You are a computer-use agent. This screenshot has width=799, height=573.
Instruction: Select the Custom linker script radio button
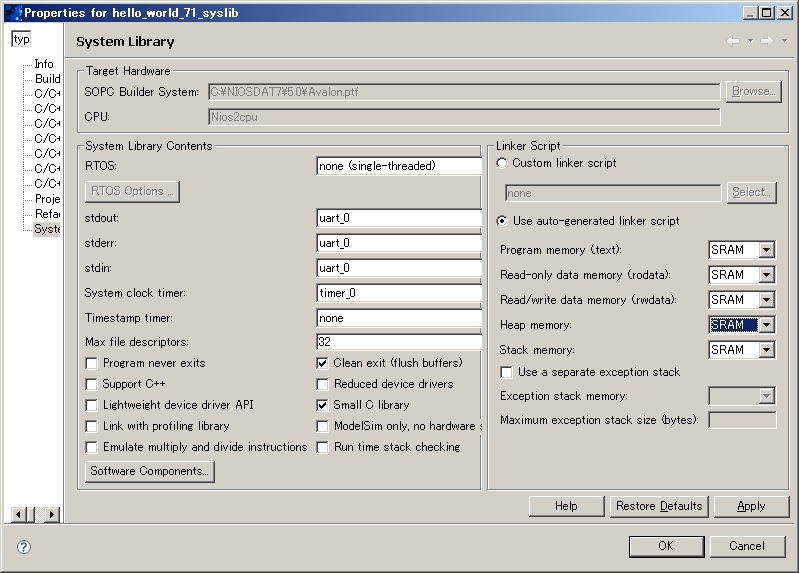point(503,163)
